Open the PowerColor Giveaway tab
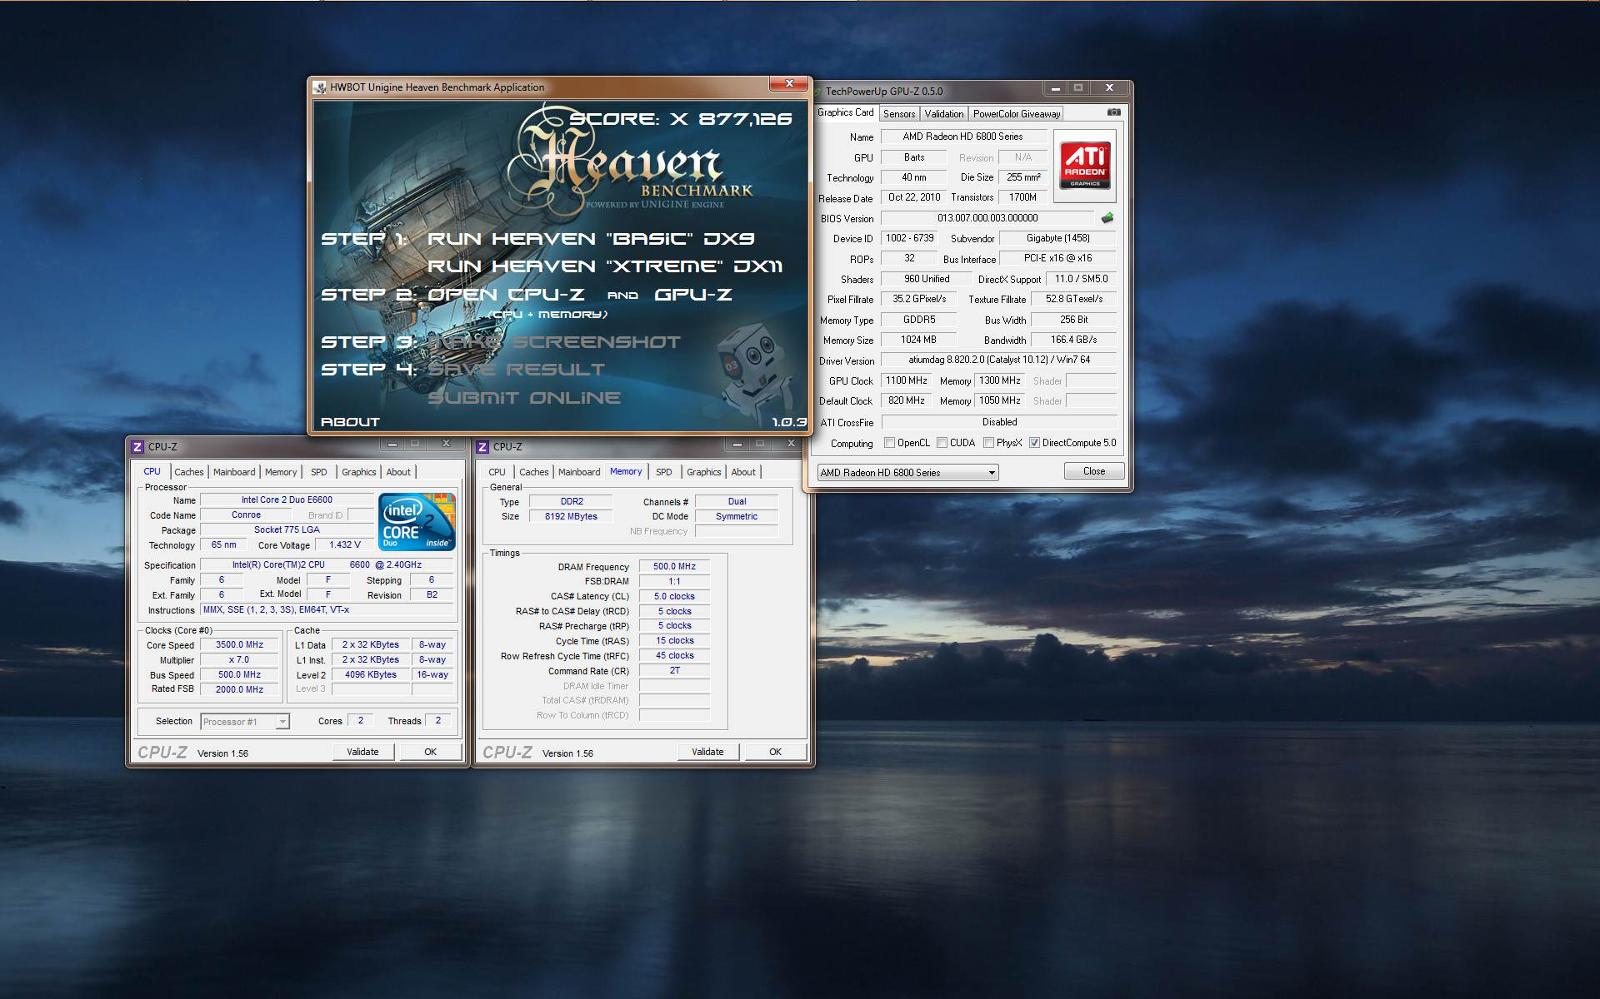The height and width of the screenshot is (999, 1600). pyautogui.click(x=1016, y=114)
